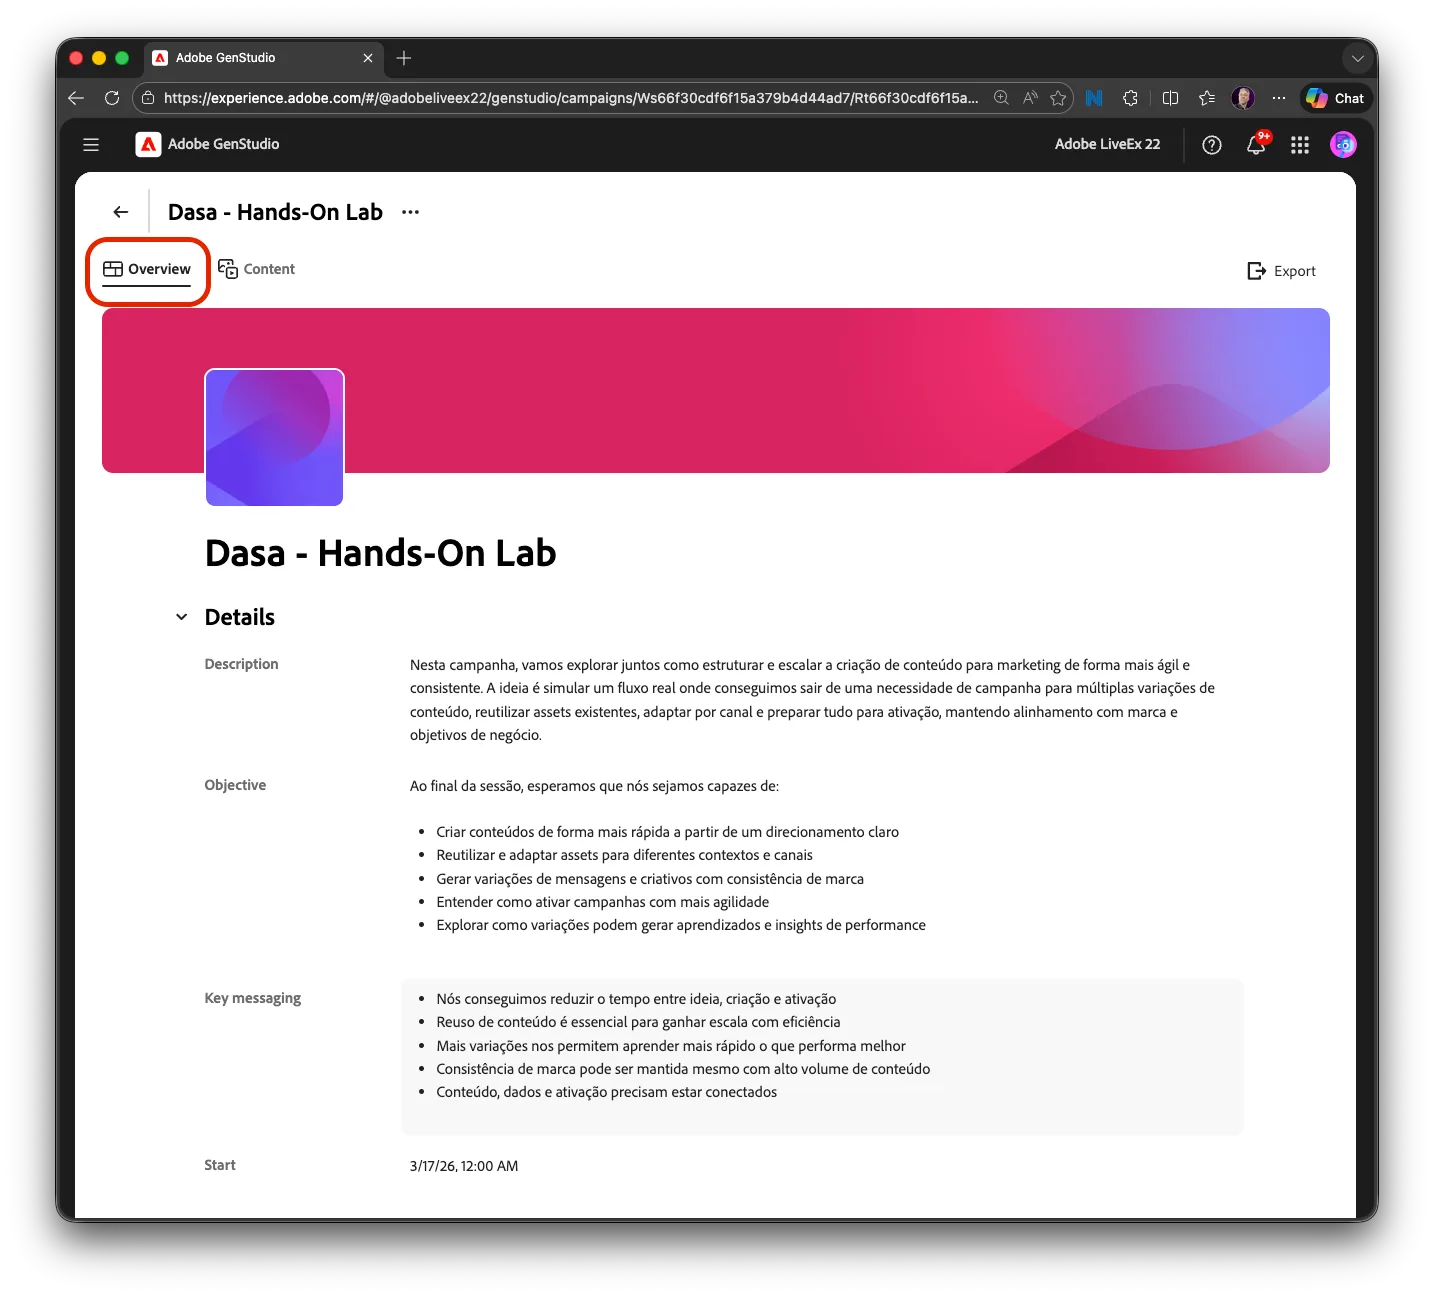The height and width of the screenshot is (1296, 1434).
Task: Bookmark page with the star icon
Action: pyautogui.click(x=1058, y=98)
